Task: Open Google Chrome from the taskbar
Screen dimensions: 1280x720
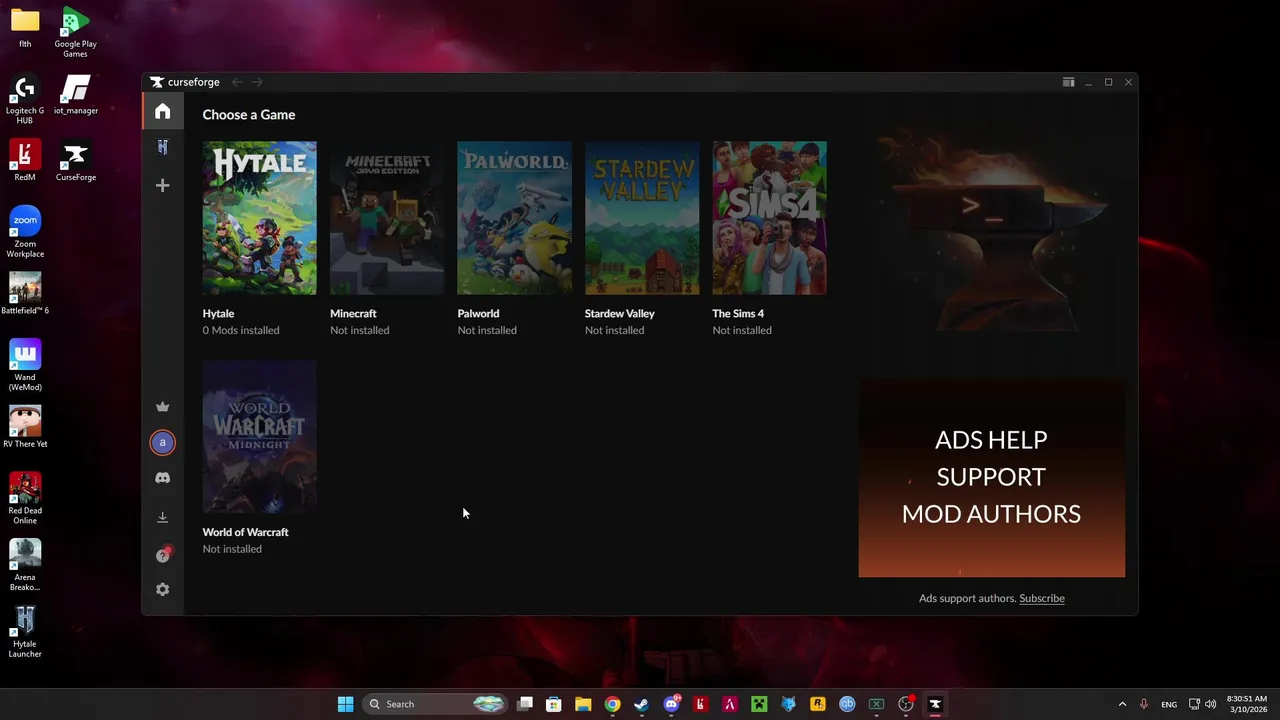Action: tap(612, 704)
